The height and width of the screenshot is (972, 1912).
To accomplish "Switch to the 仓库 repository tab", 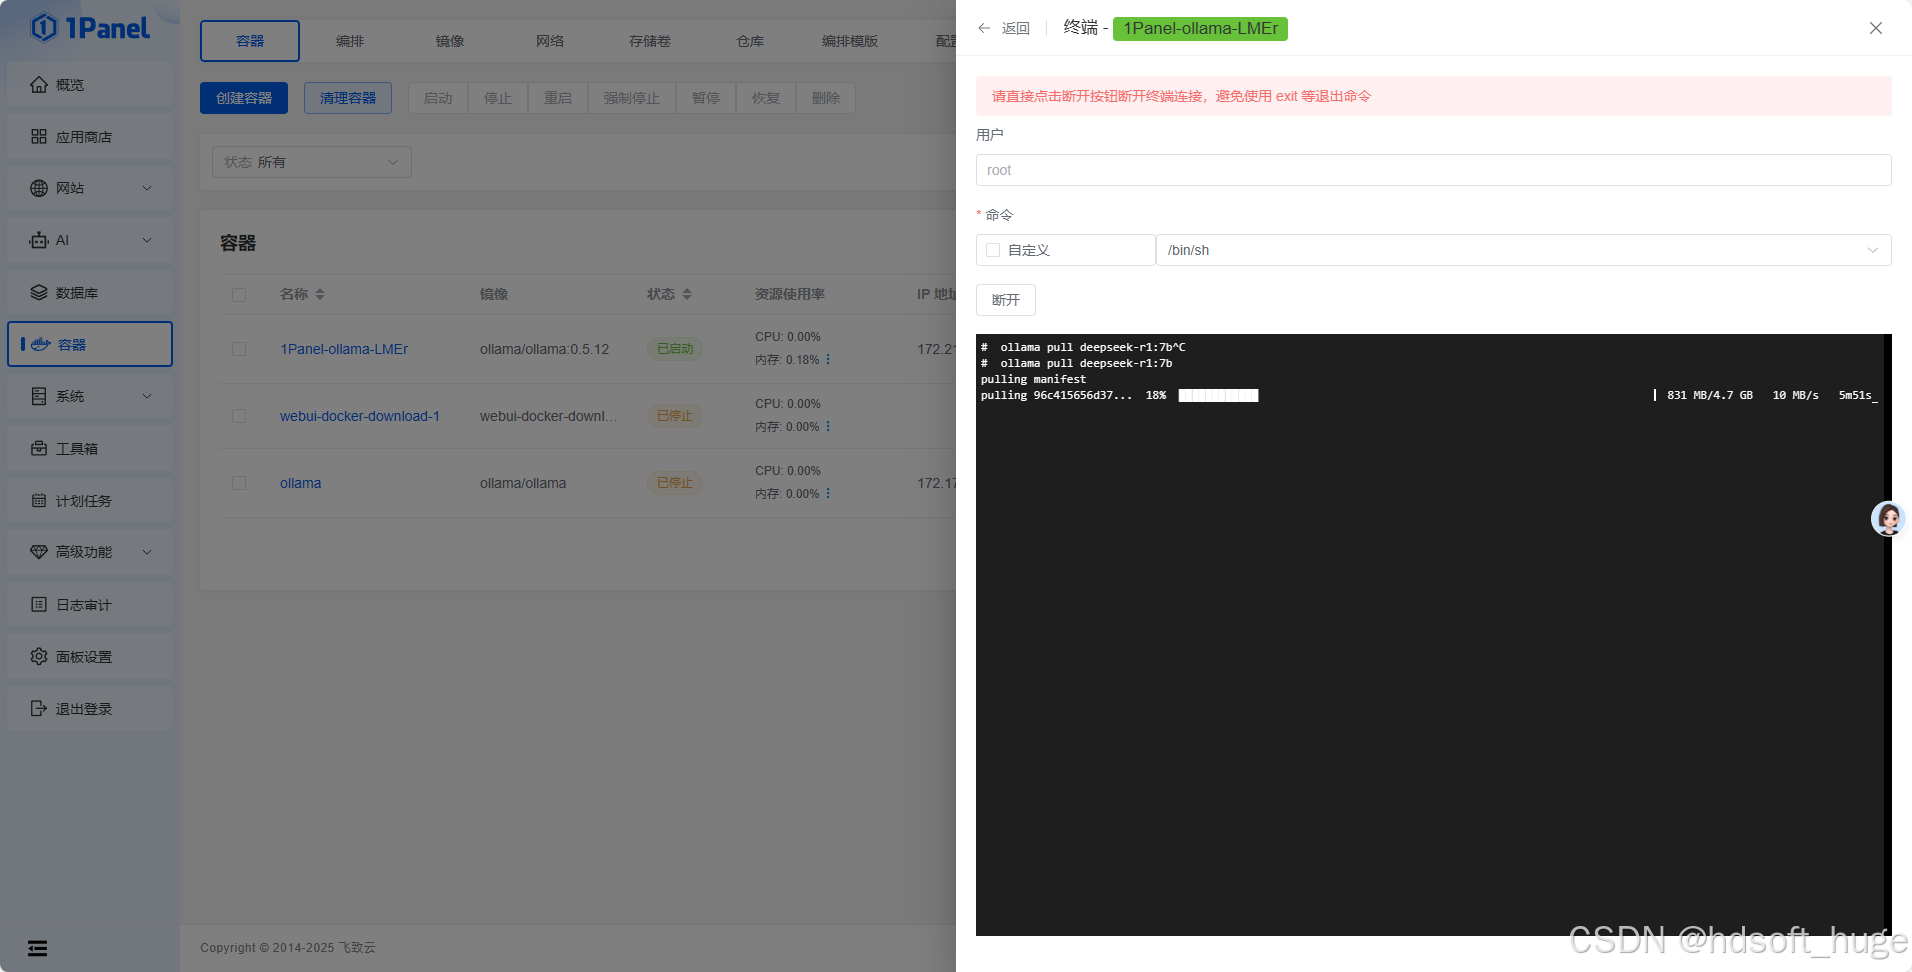I will click(750, 41).
